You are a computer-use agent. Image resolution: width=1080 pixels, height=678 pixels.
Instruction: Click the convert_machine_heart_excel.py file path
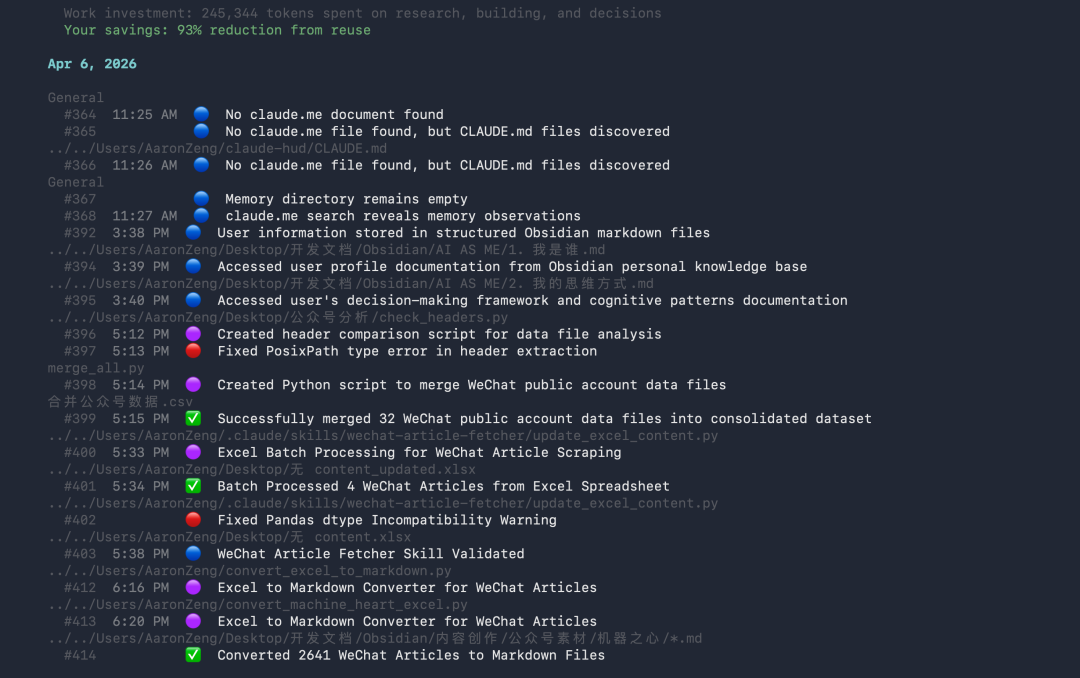point(258,604)
